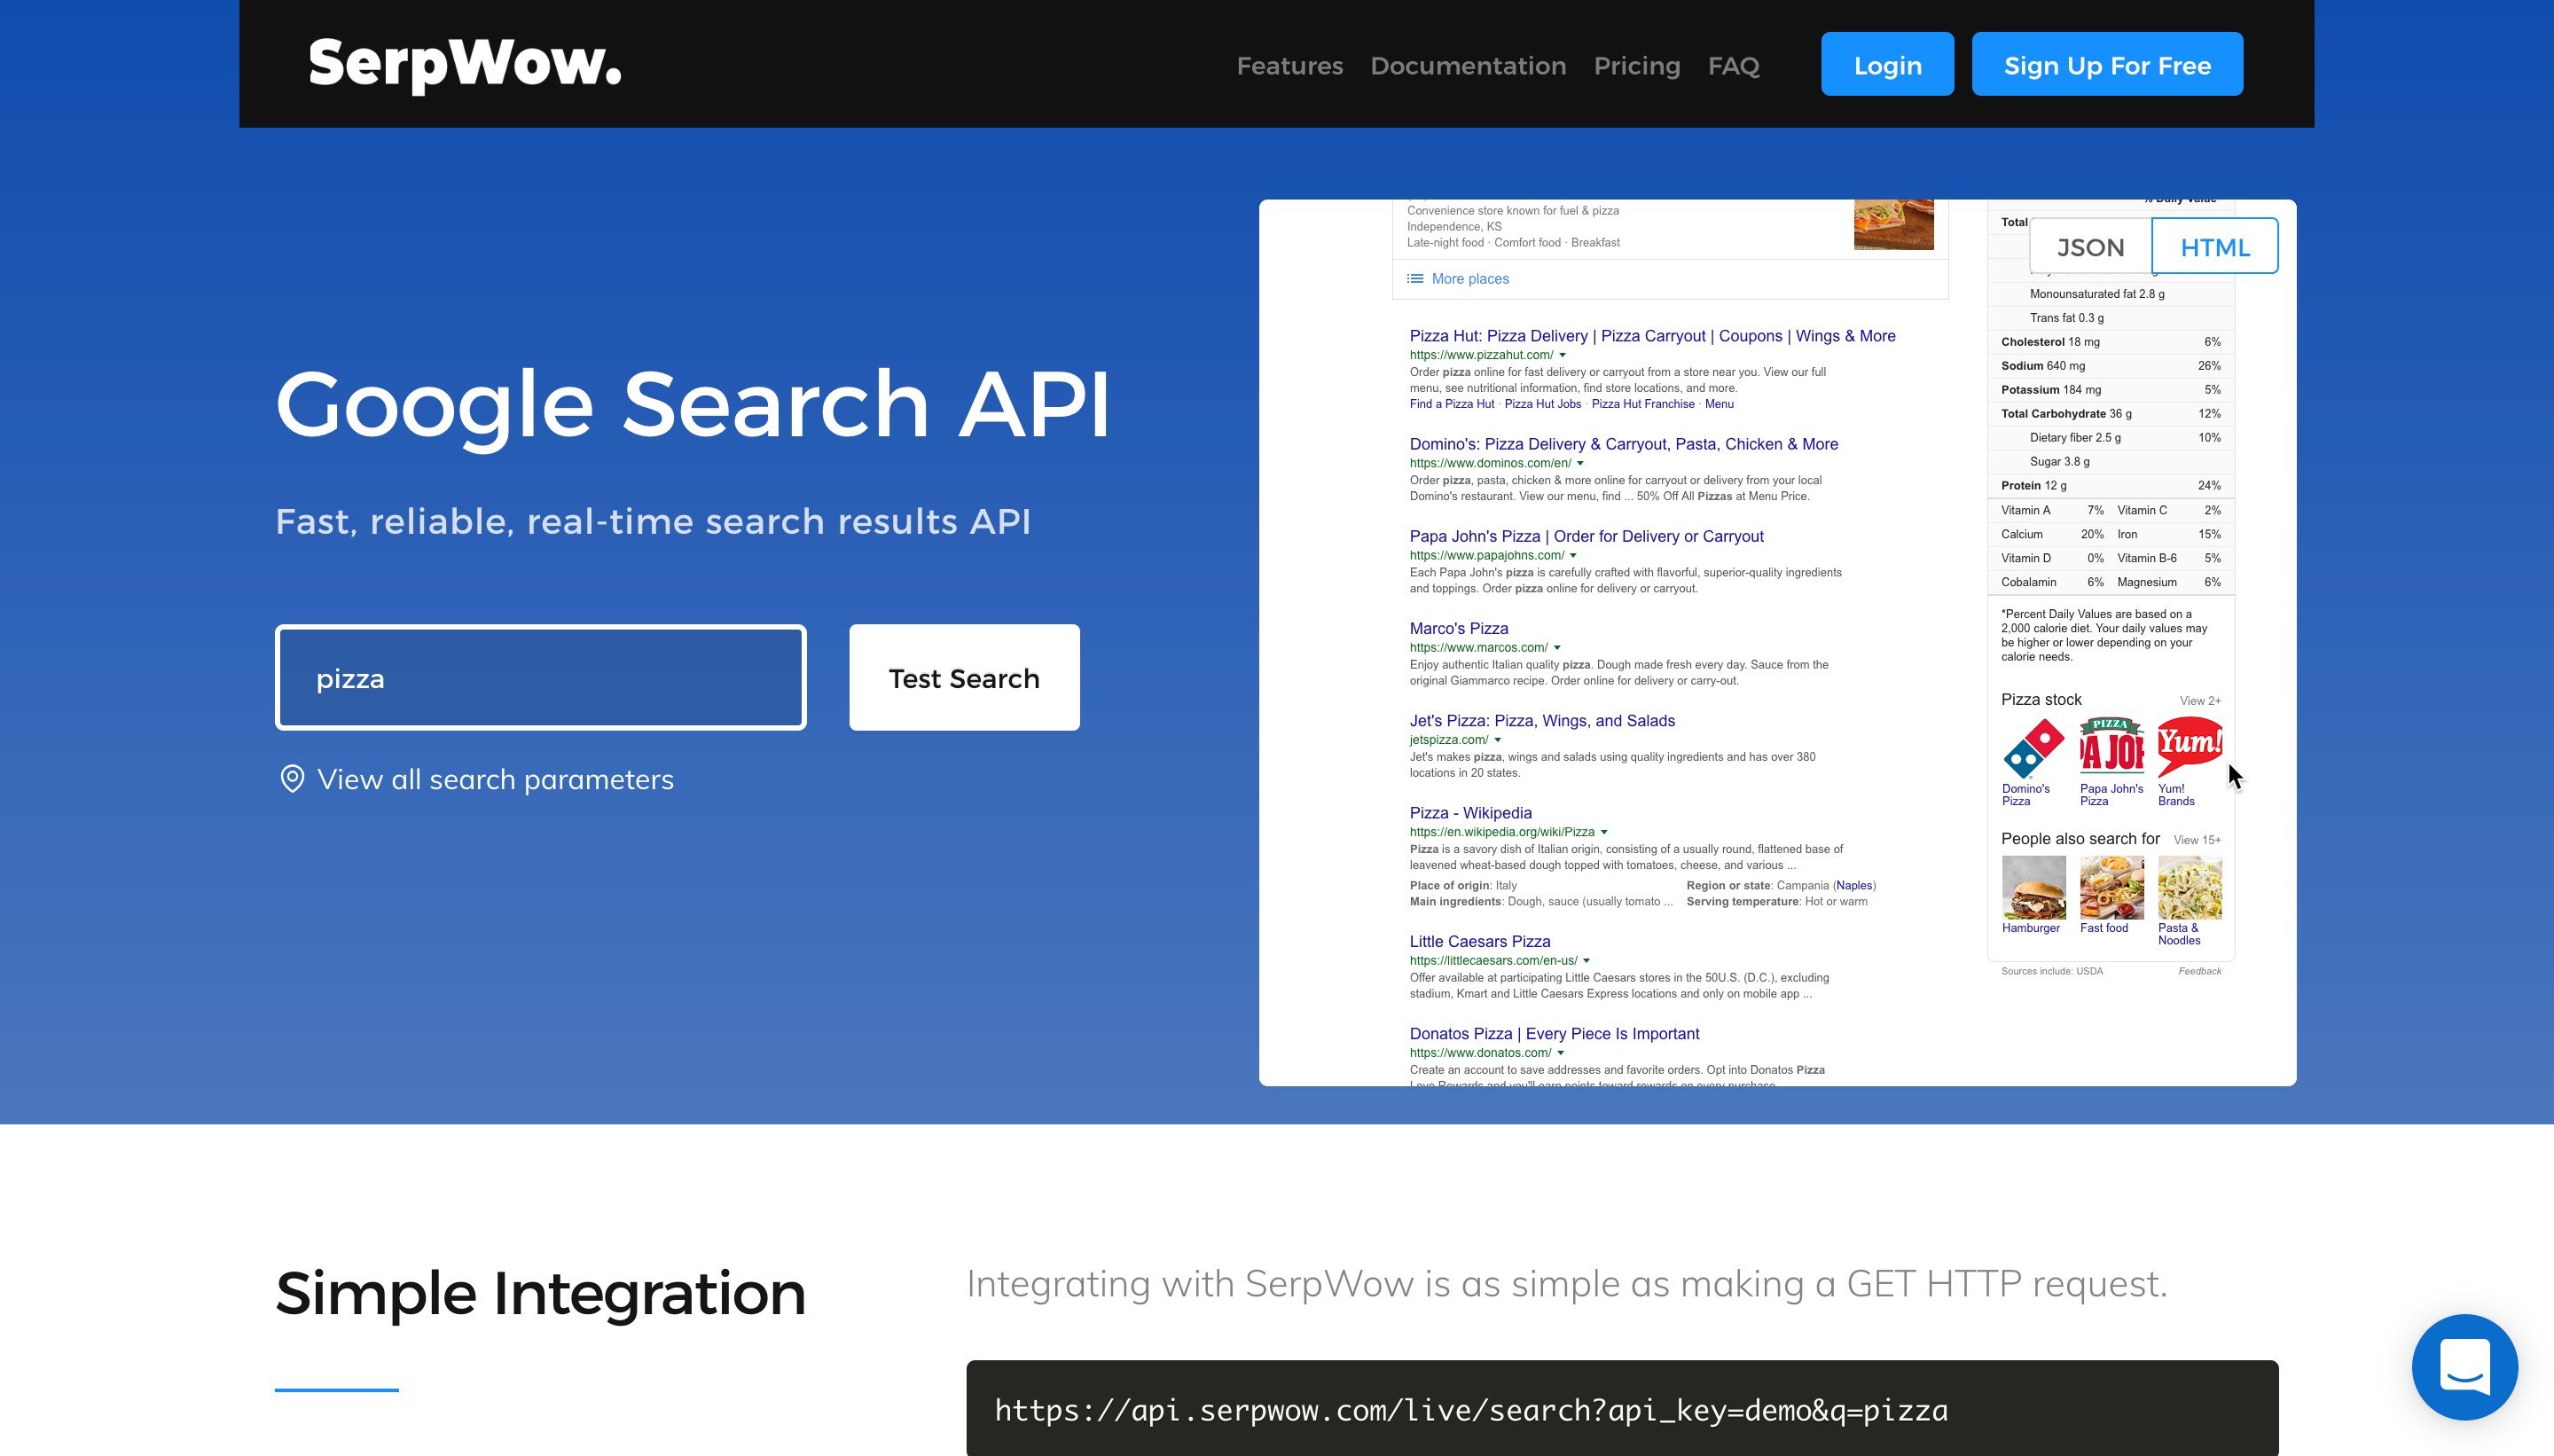Click the Test Search button
The width and height of the screenshot is (2554, 1456).
964,678
